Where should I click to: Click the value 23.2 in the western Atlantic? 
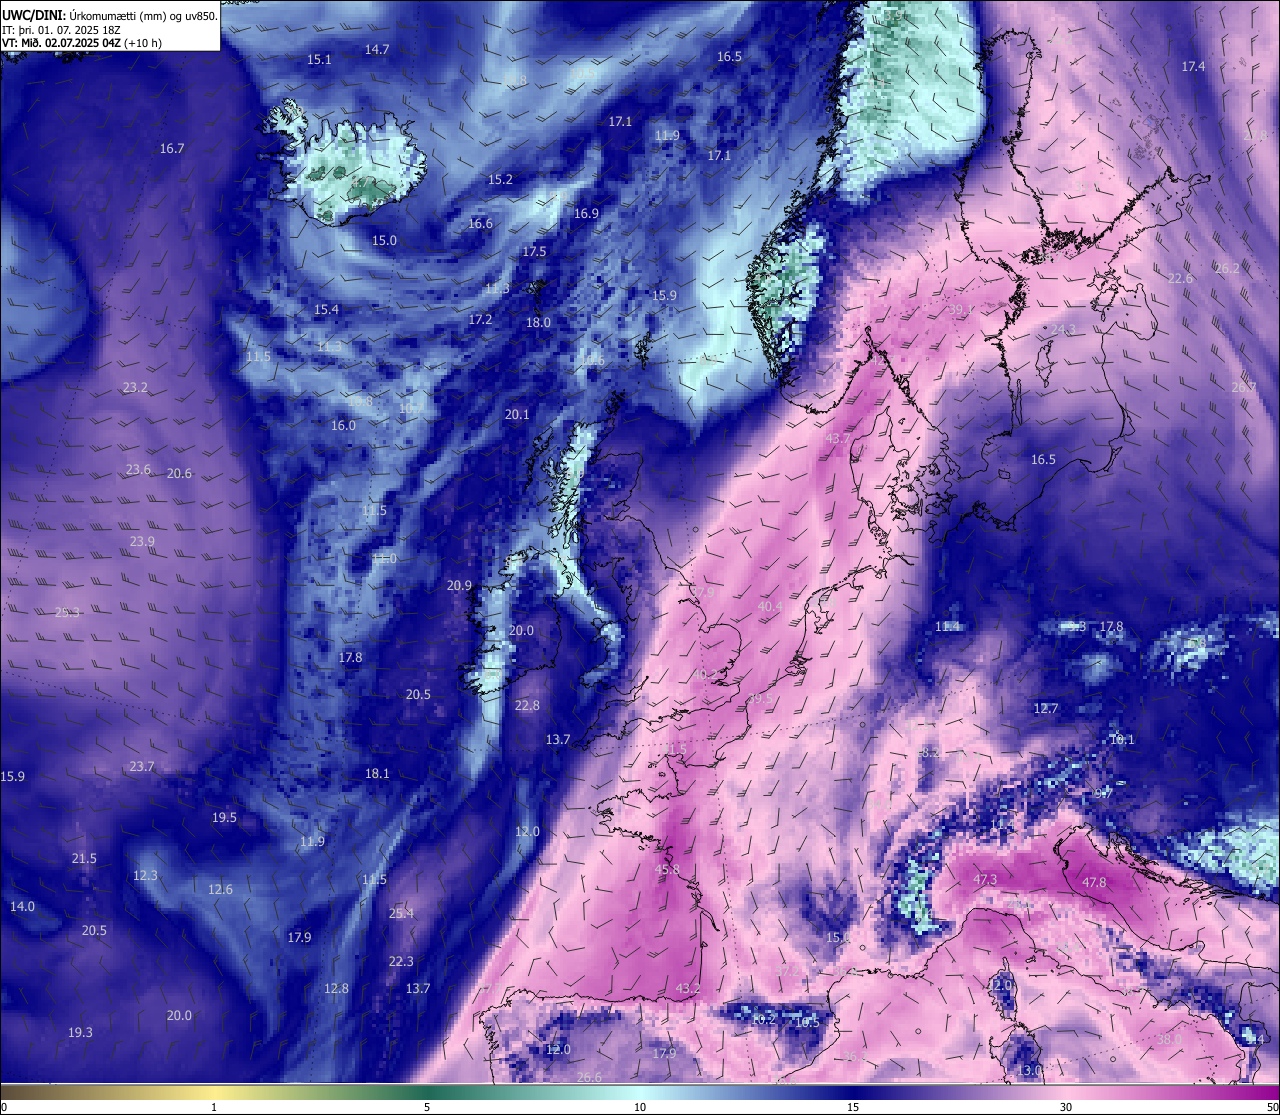135,388
